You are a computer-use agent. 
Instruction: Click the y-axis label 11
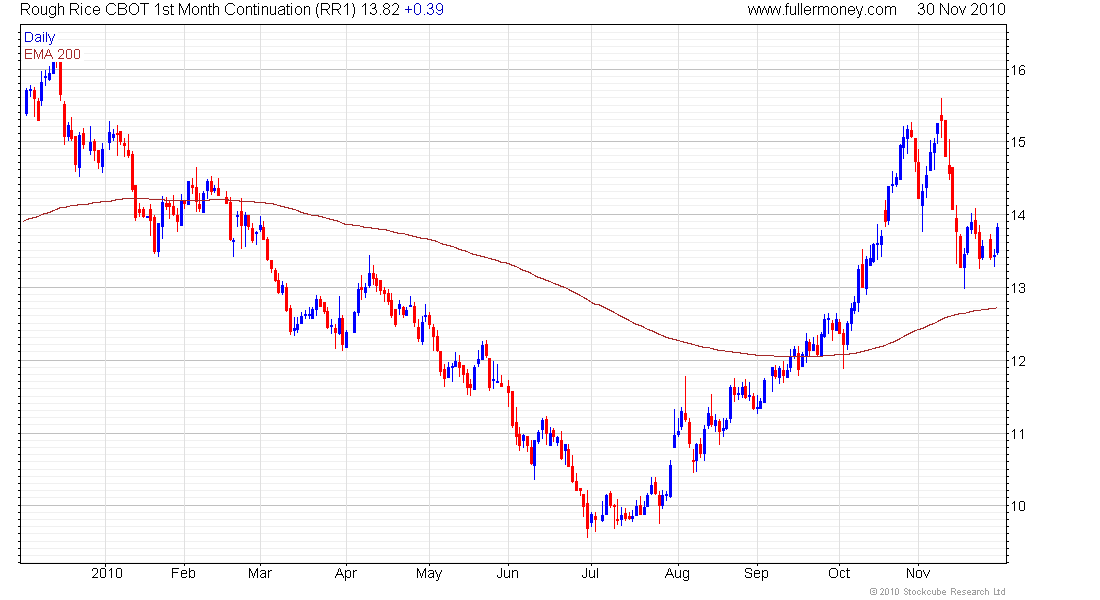(1017, 434)
